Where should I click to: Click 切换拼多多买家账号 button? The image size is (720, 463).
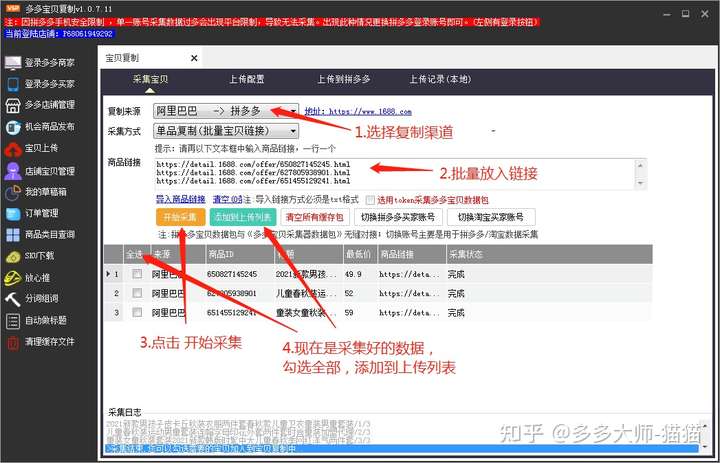coord(398,217)
